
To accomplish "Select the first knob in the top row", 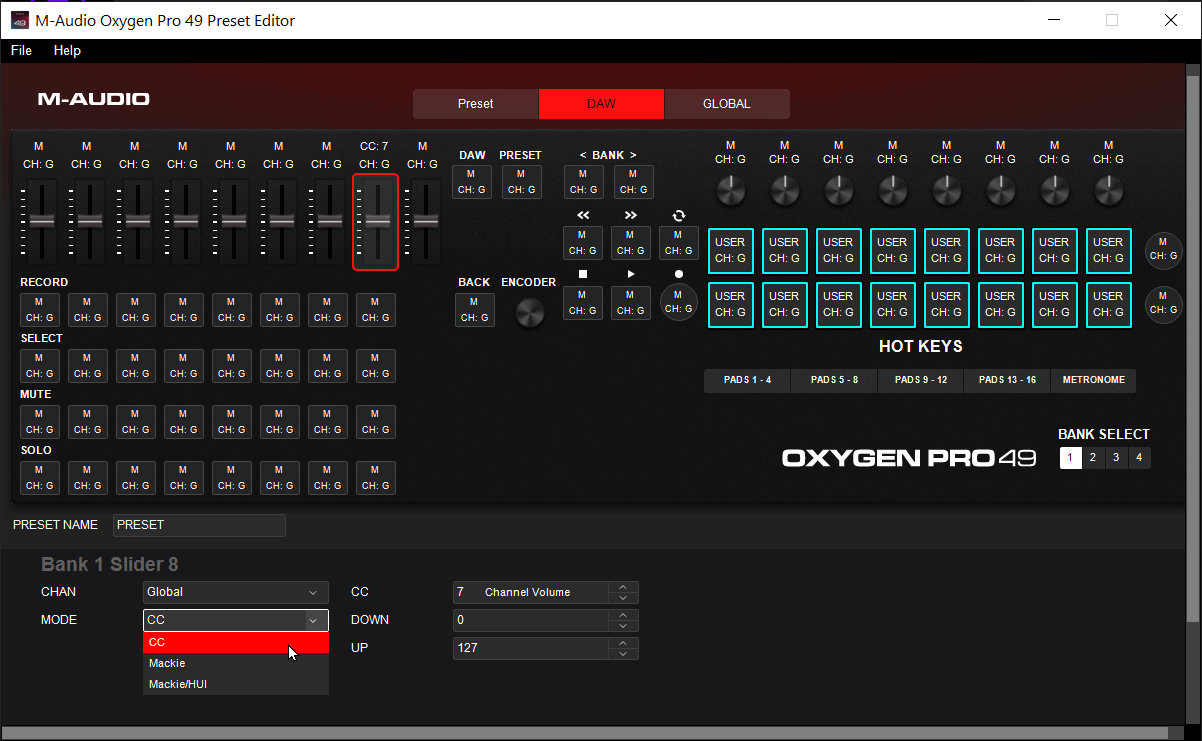I will pos(731,188).
